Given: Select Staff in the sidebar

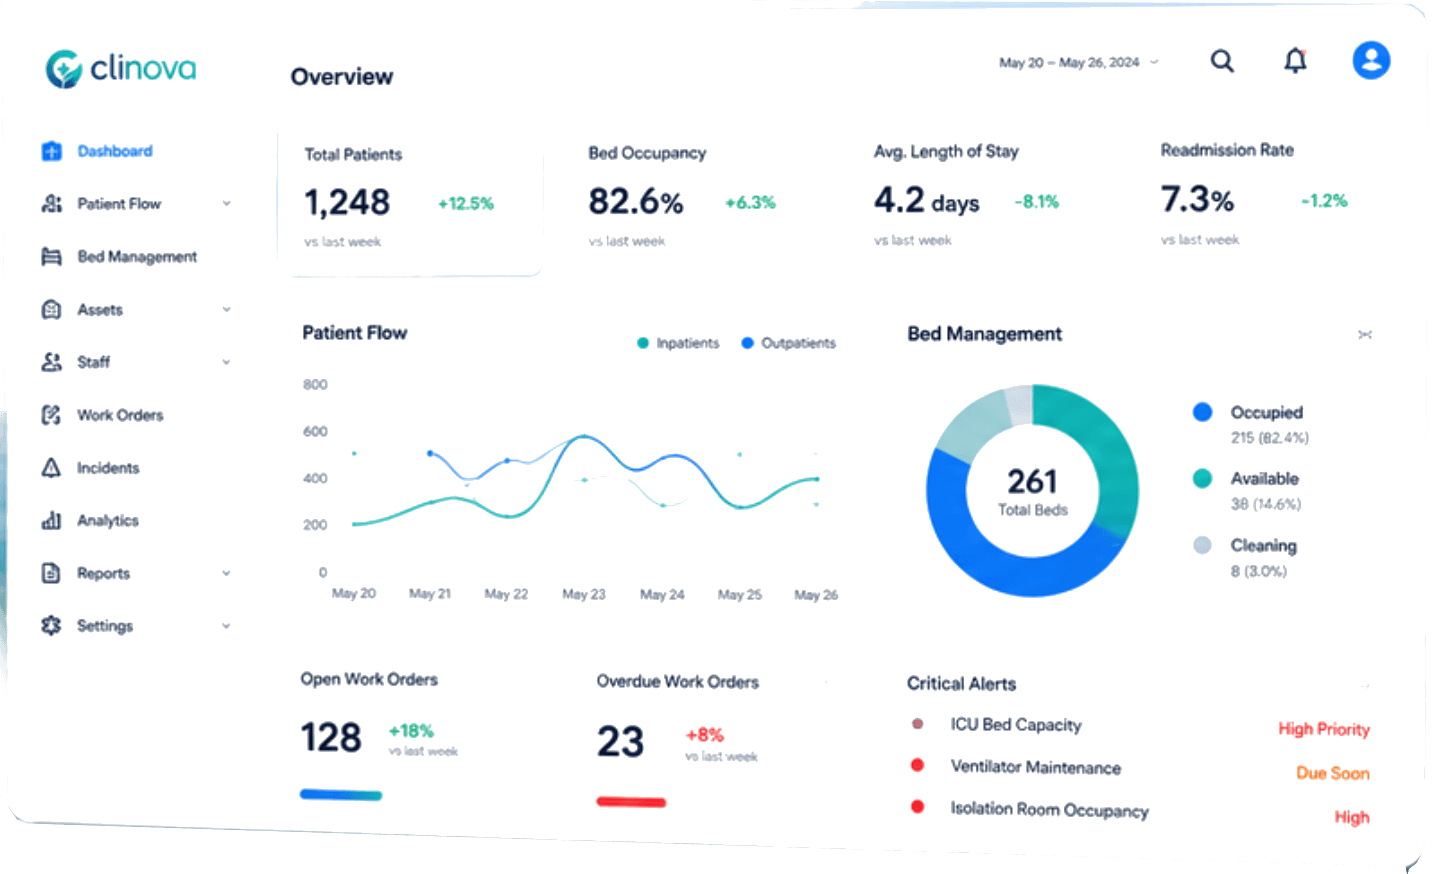Looking at the screenshot, I should click(x=94, y=362).
